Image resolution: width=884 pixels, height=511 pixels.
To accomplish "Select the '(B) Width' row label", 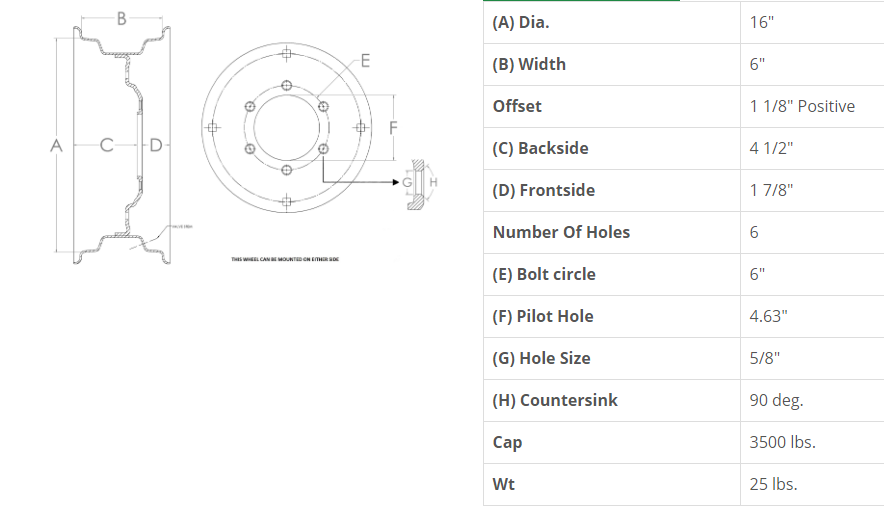I will coord(529,64).
